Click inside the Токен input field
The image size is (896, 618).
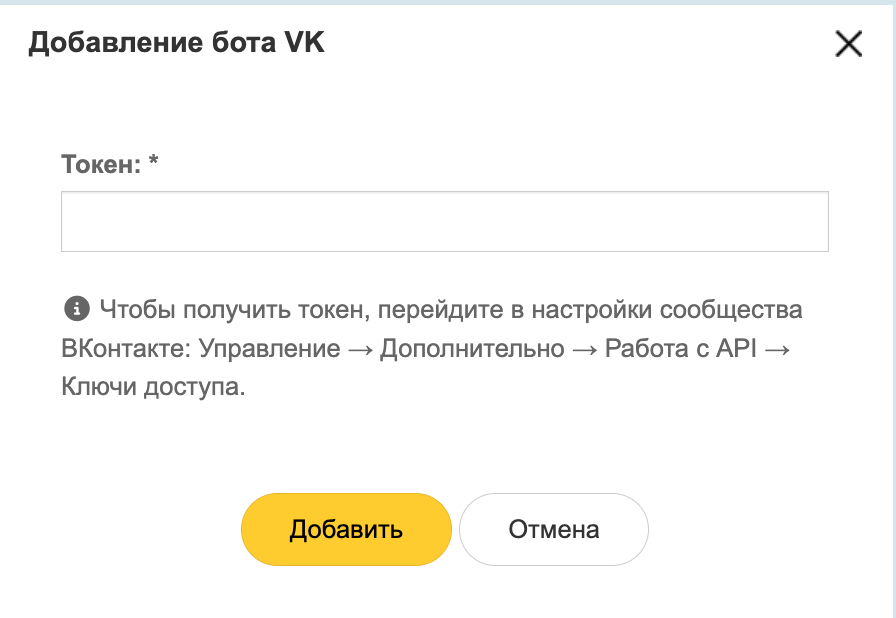(x=445, y=221)
